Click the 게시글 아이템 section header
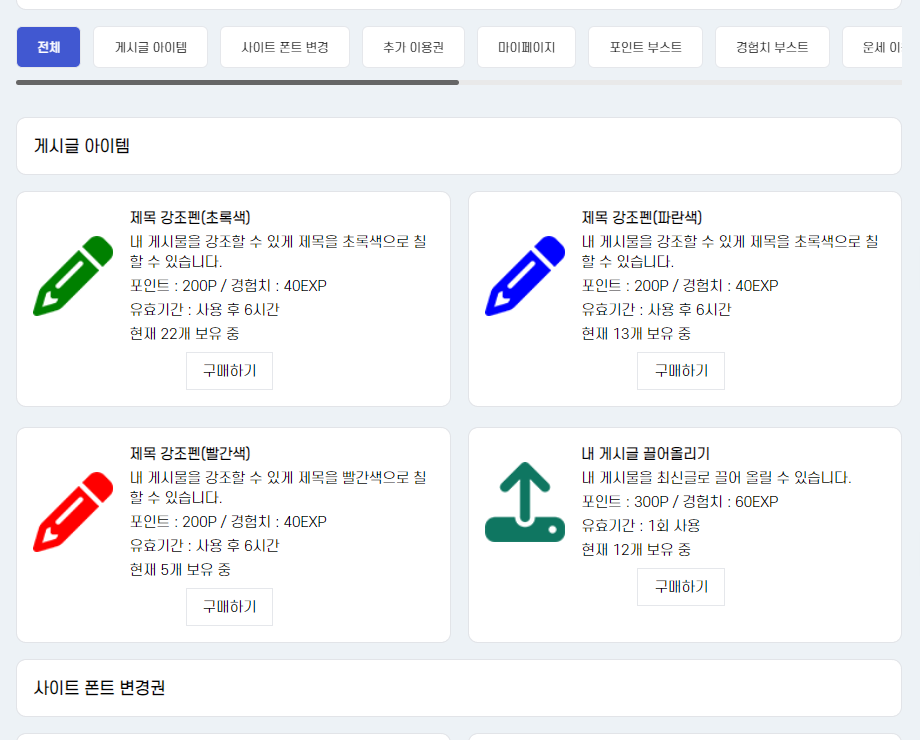This screenshot has width=920, height=740. 82,146
